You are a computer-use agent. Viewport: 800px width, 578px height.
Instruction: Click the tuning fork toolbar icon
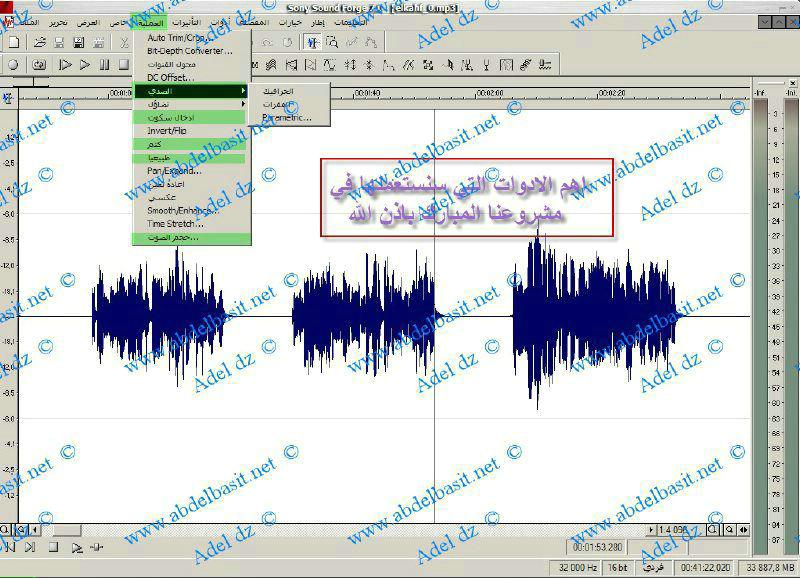[486, 65]
